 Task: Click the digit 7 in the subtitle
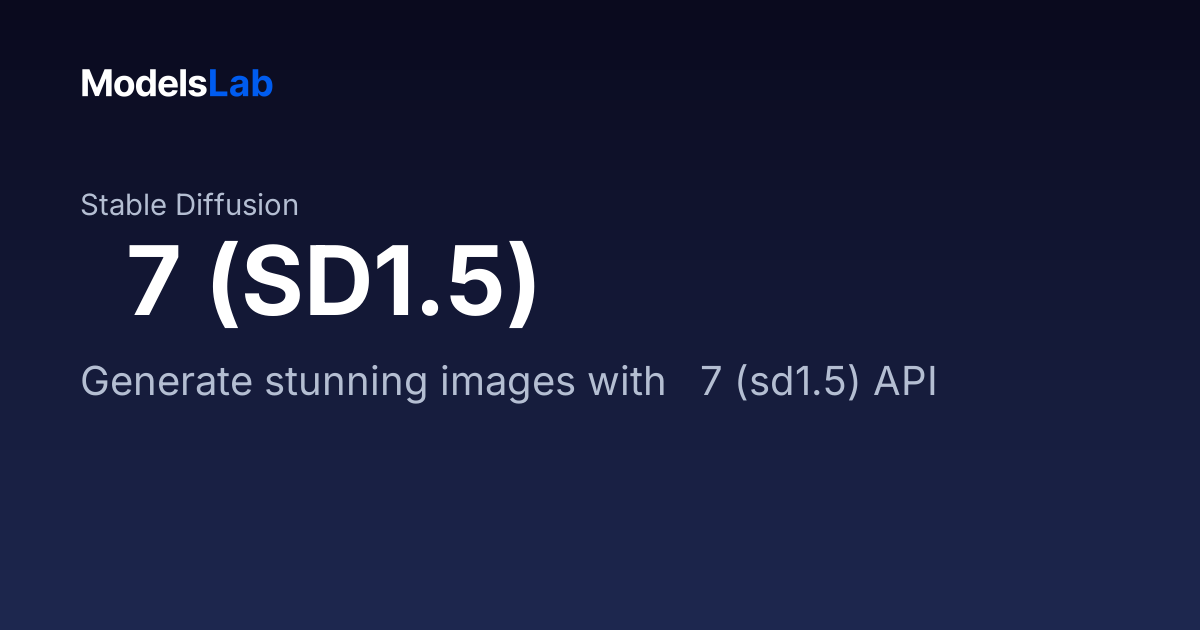pyautogui.click(x=711, y=382)
